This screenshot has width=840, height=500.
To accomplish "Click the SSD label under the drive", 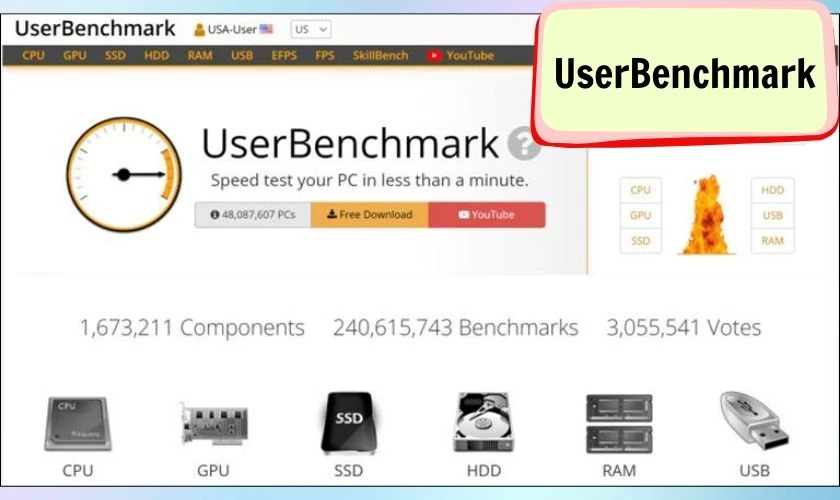I will 349,471.
